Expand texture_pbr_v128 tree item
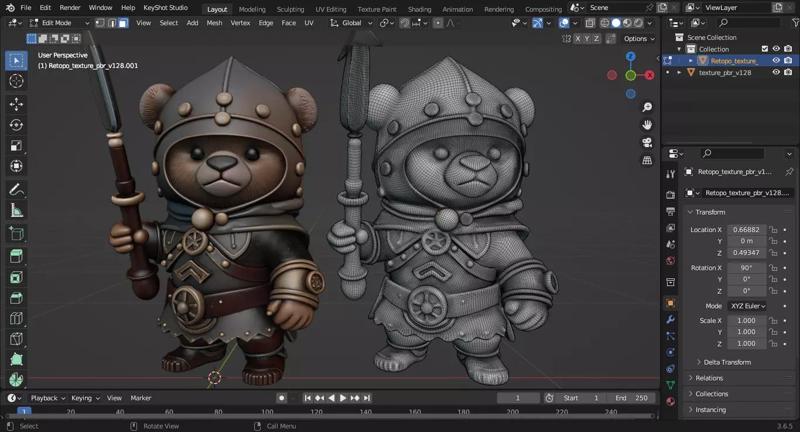 680,72
